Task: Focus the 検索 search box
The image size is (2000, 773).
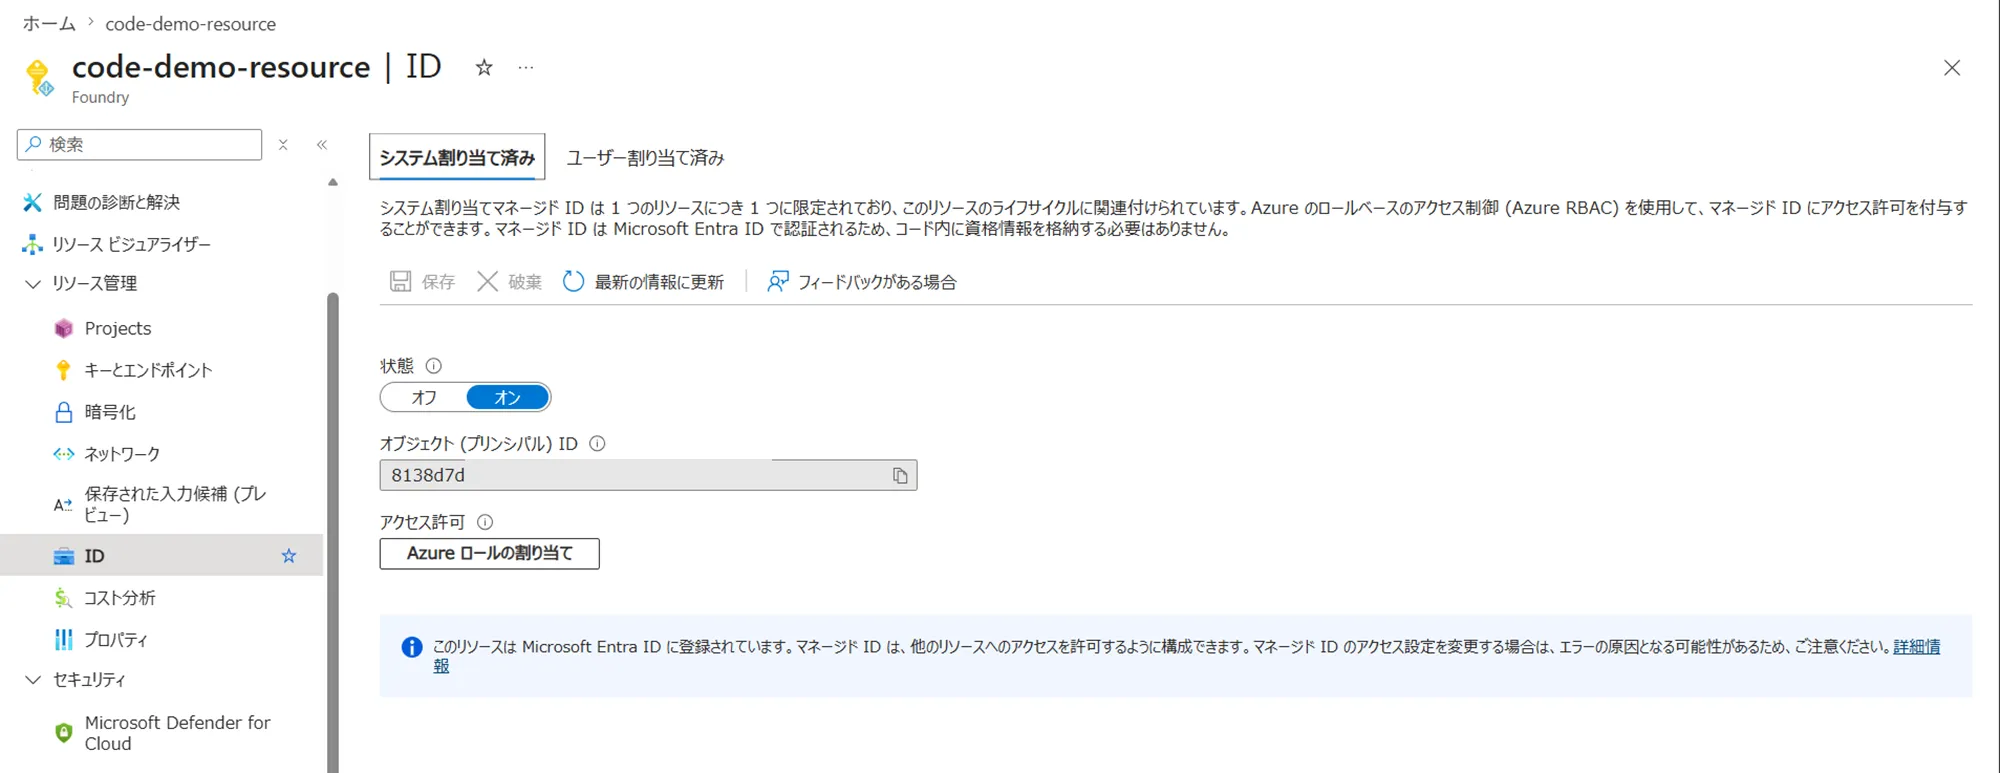Action: pos(140,144)
